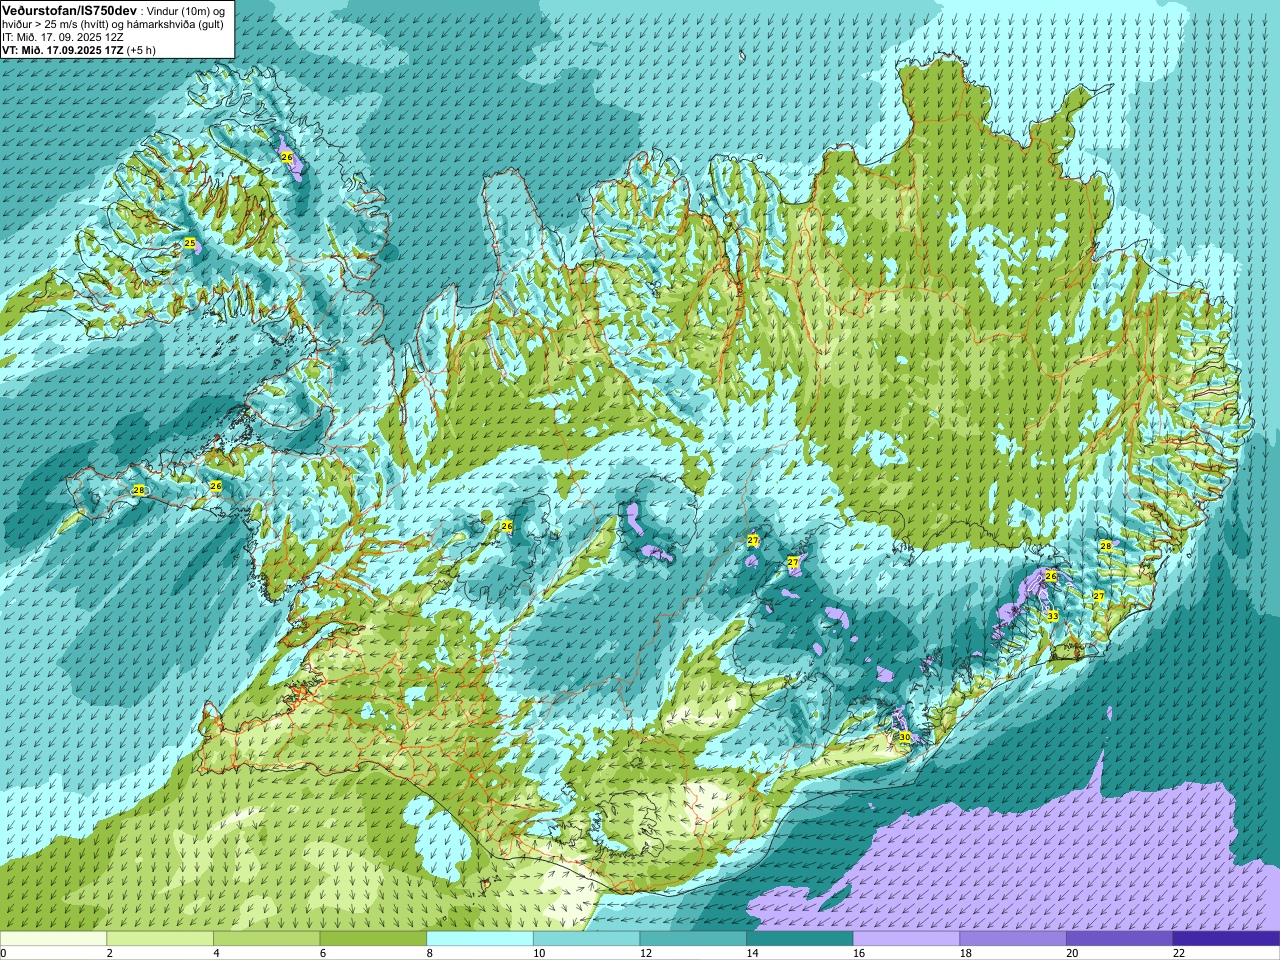Select the 8–10 m/s pale cyan legend swatch
1280x960 pixels.
click(480, 939)
